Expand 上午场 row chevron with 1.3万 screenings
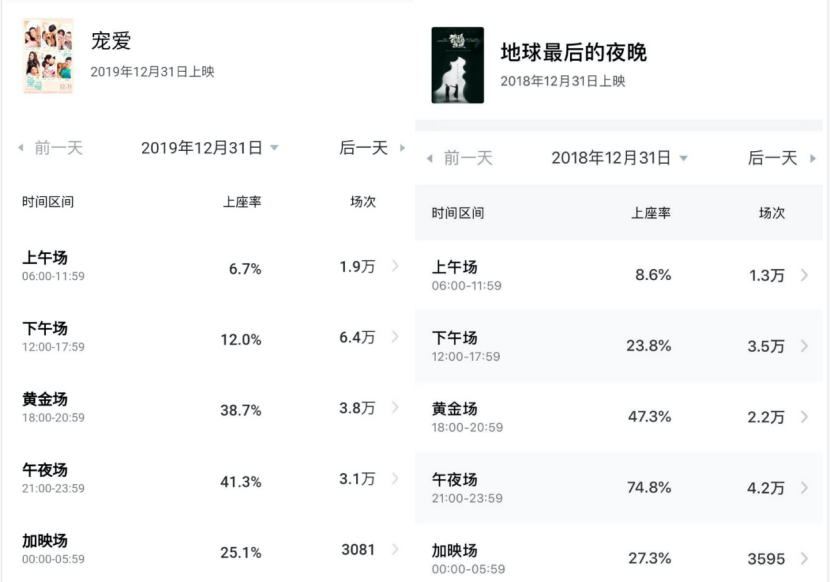Image resolution: width=830 pixels, height=582 pixels. tap(805, 275)
